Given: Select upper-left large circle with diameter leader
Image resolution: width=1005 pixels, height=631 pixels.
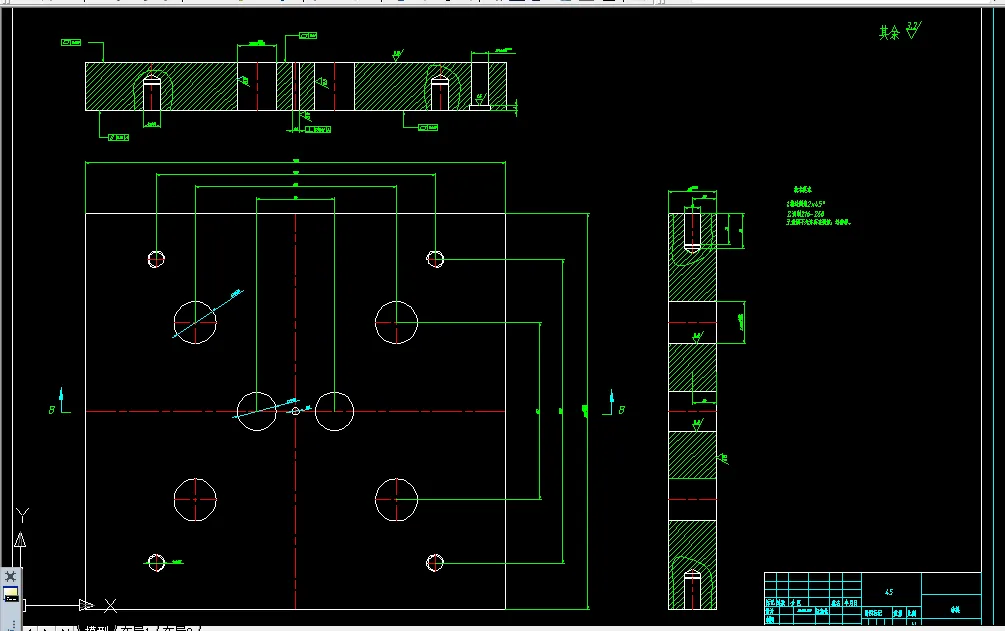Looking at the screenshot, I should pos(195,322).
